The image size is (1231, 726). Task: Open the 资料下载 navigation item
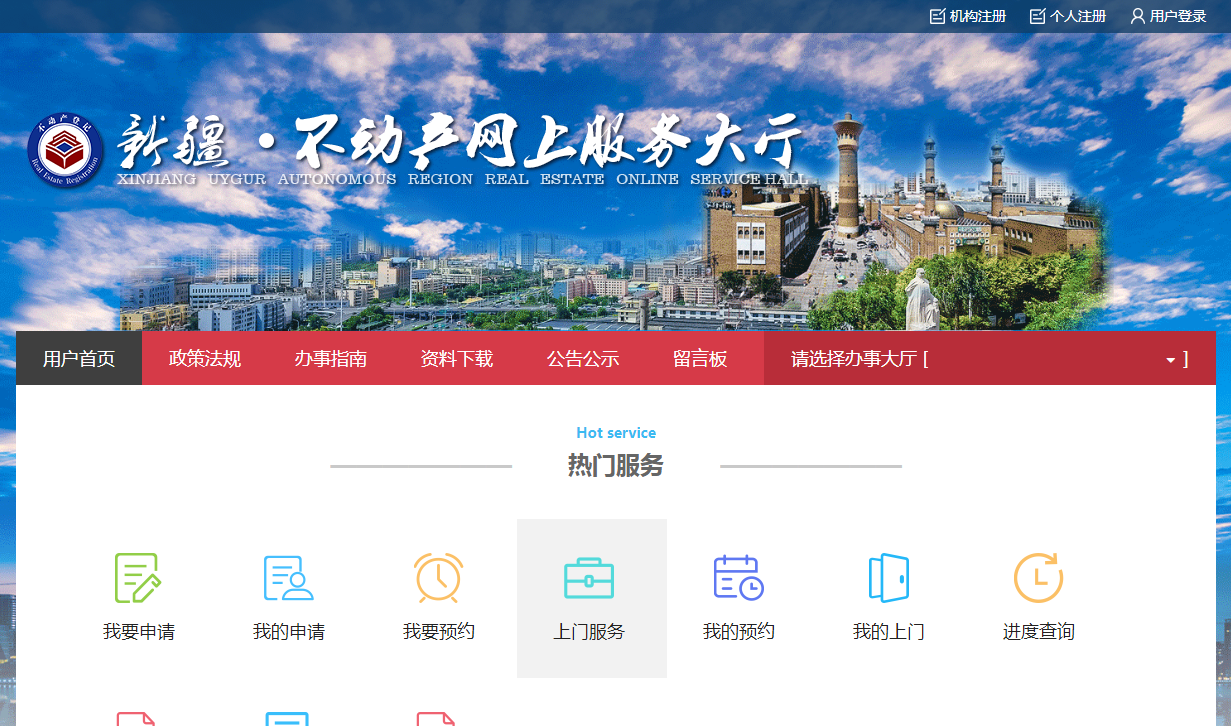coord(457,358)
